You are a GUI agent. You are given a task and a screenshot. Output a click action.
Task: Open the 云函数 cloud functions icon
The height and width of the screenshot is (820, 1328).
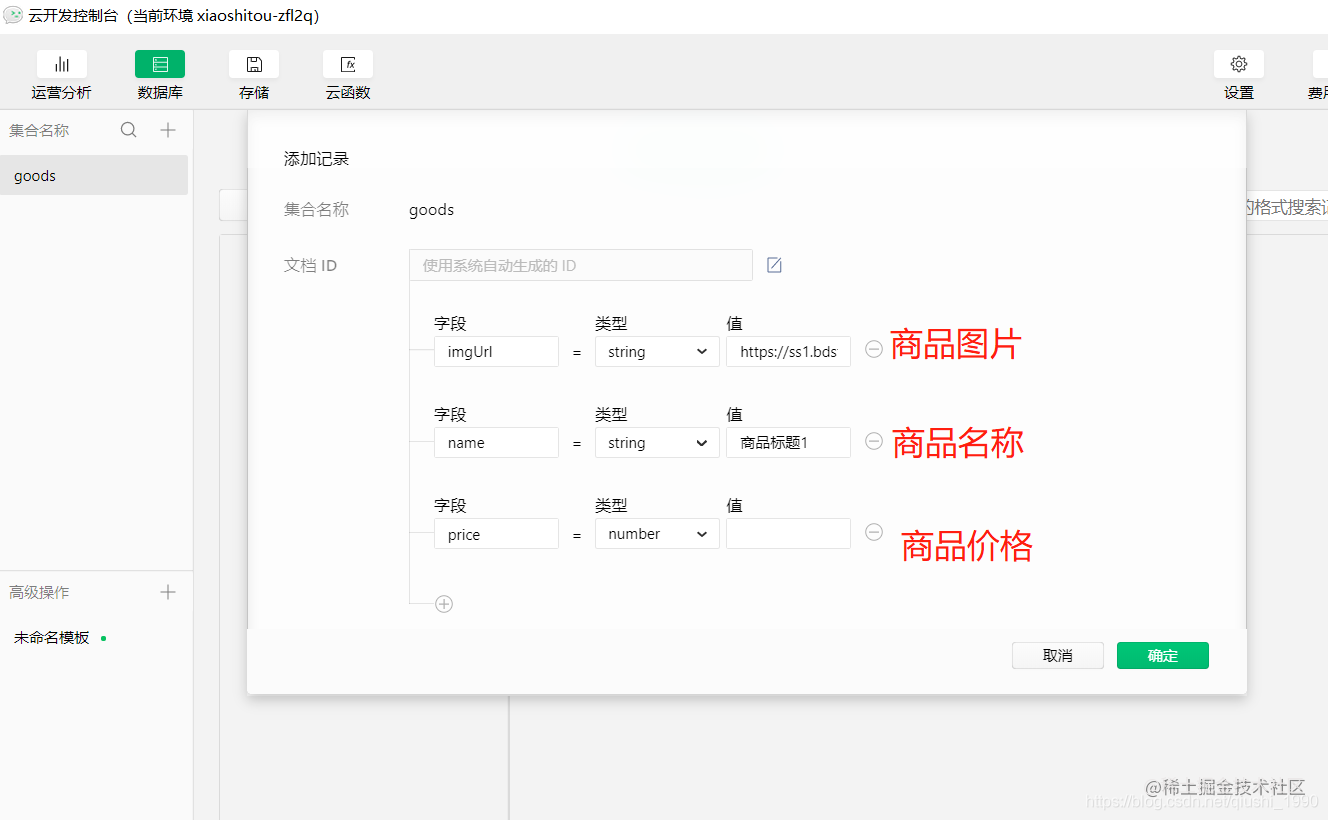[x=348, y=64]
